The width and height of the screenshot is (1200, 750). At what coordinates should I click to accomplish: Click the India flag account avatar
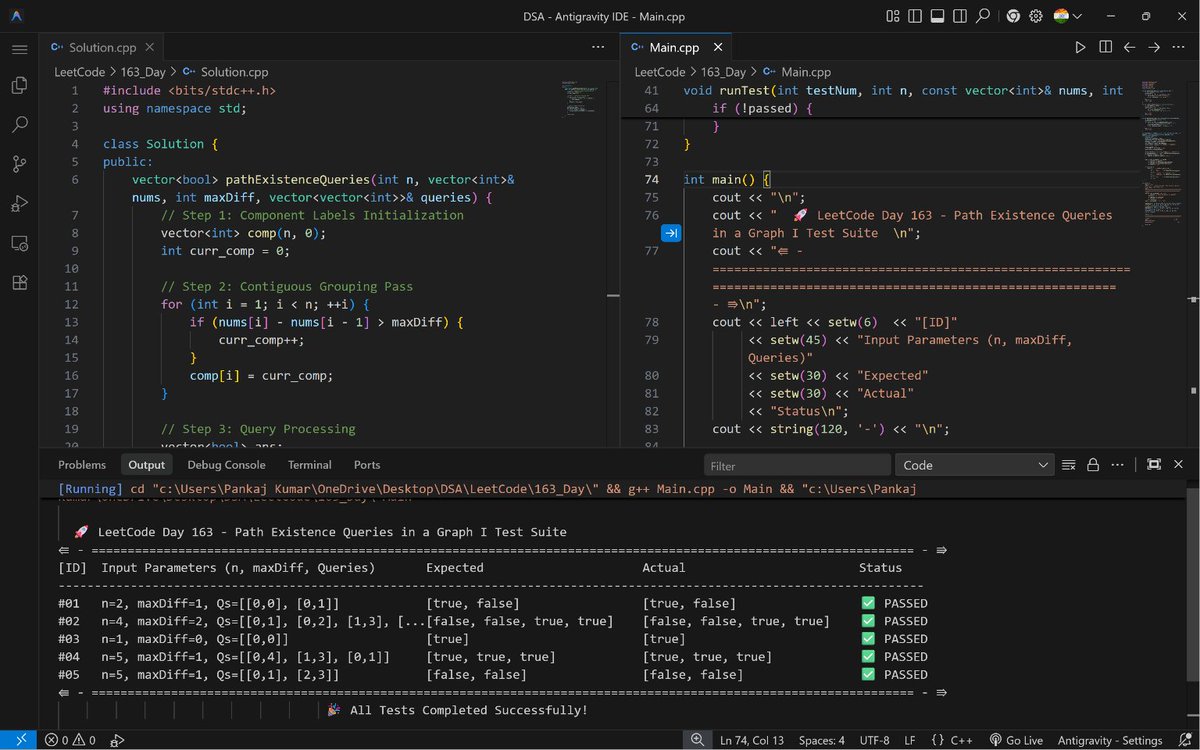coord(1061,16)
